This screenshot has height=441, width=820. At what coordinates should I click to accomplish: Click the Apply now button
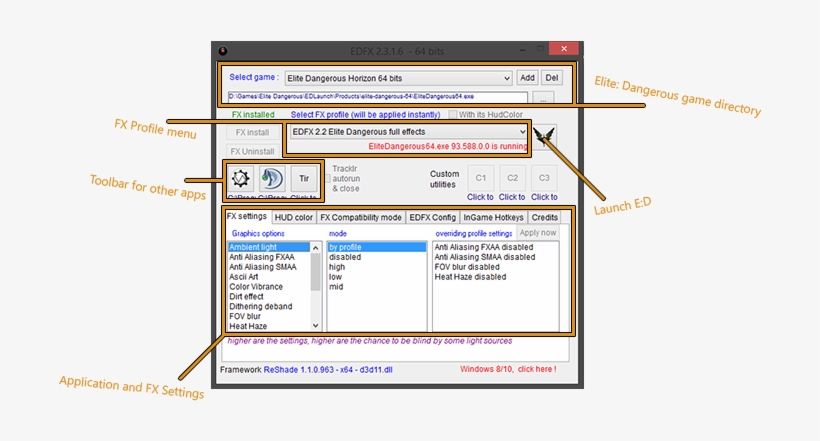pos(538,233)
